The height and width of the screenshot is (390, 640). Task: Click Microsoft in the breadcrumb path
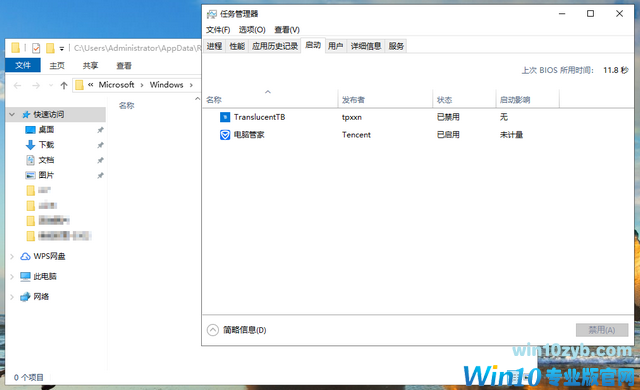click(116, 85)
